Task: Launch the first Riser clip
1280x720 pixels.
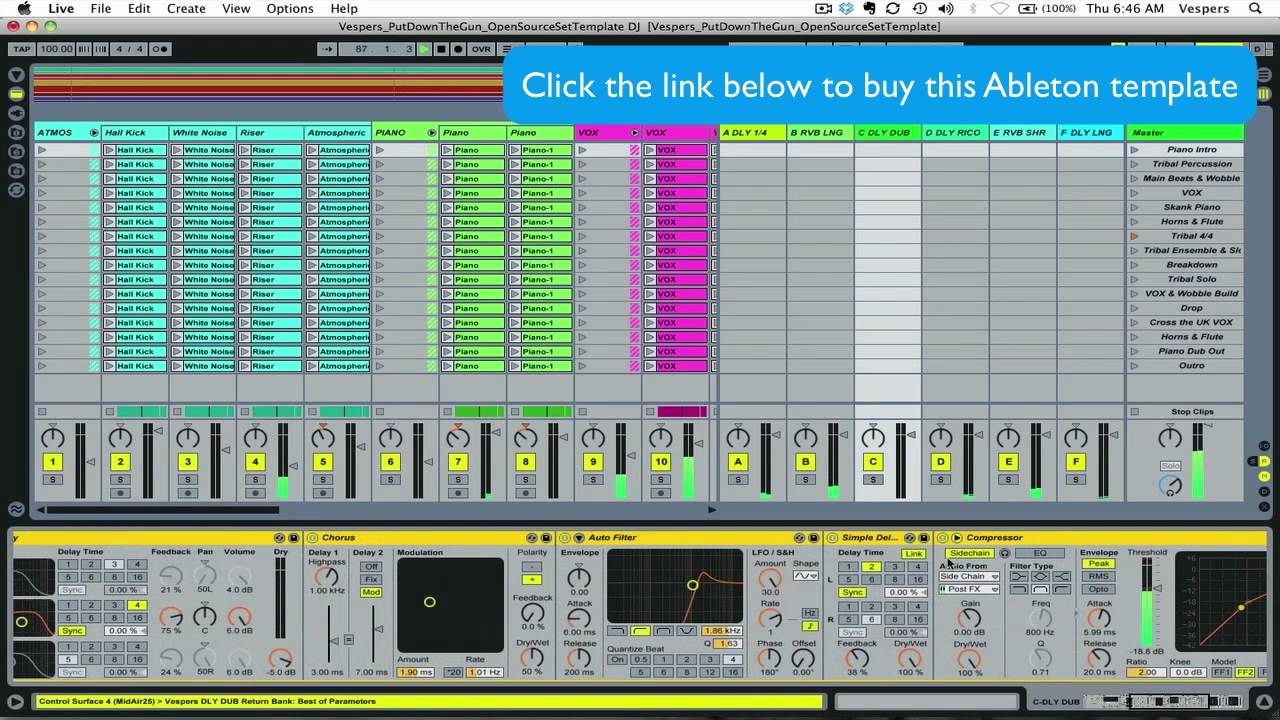Action: [244, 150]
